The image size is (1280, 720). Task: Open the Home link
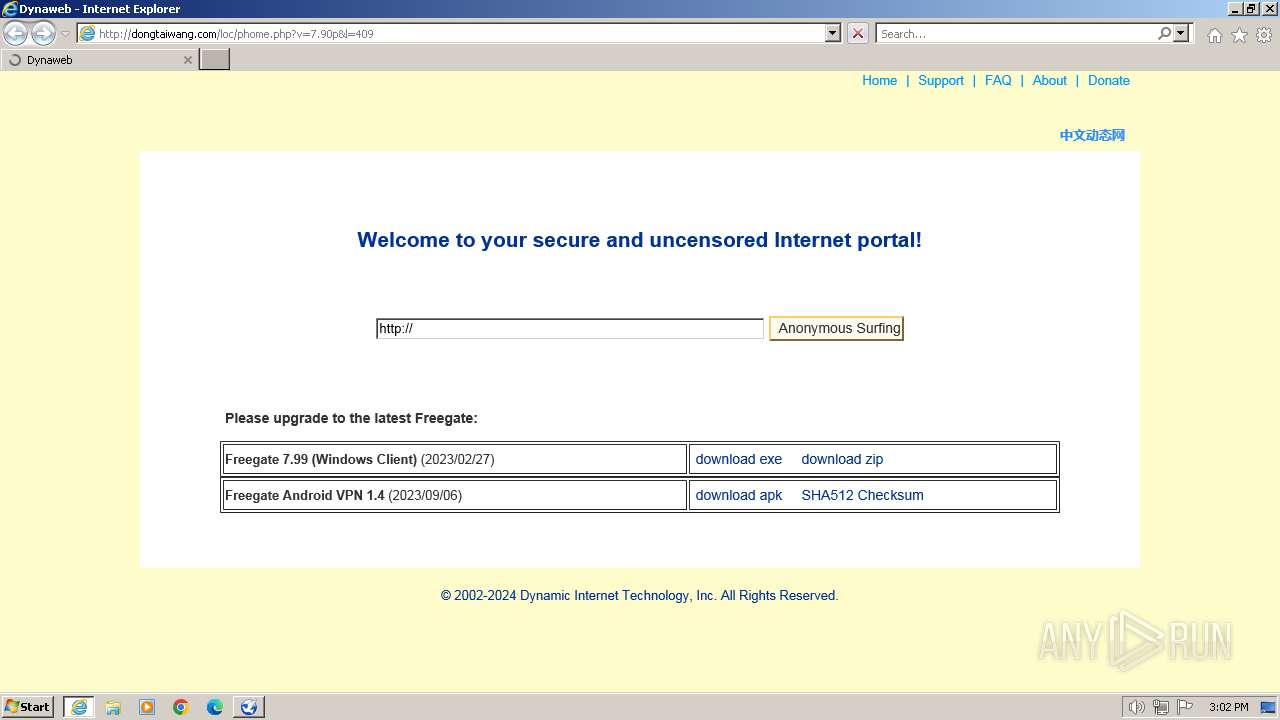[879, 81]
